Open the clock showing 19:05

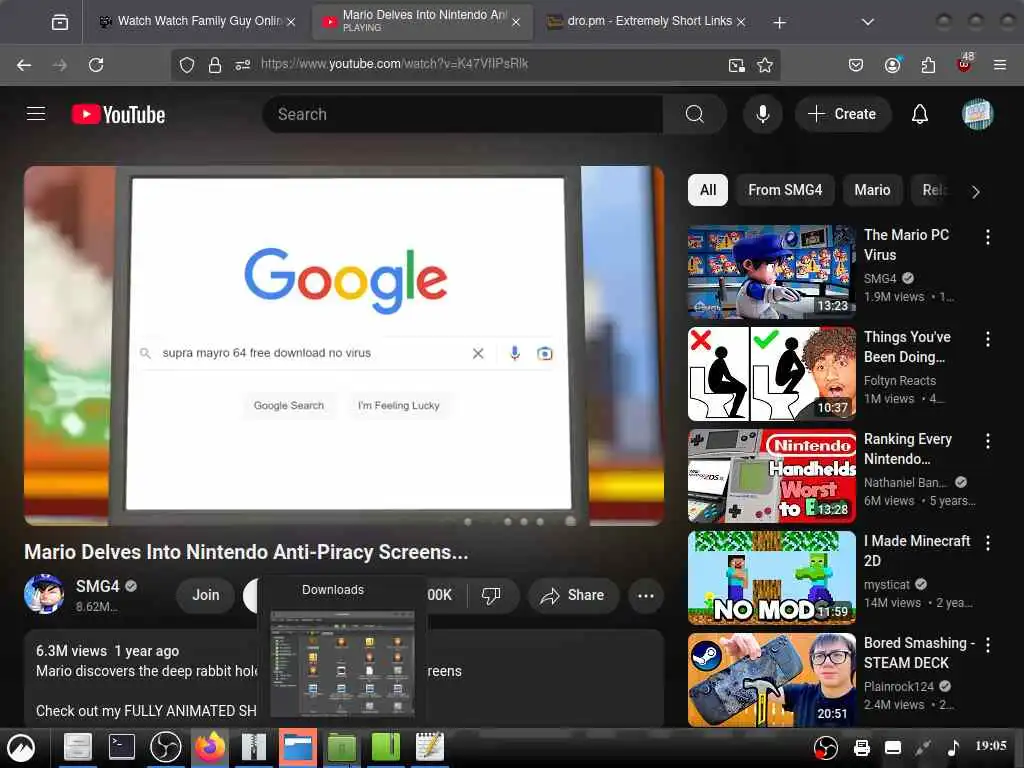pos(991,745)
